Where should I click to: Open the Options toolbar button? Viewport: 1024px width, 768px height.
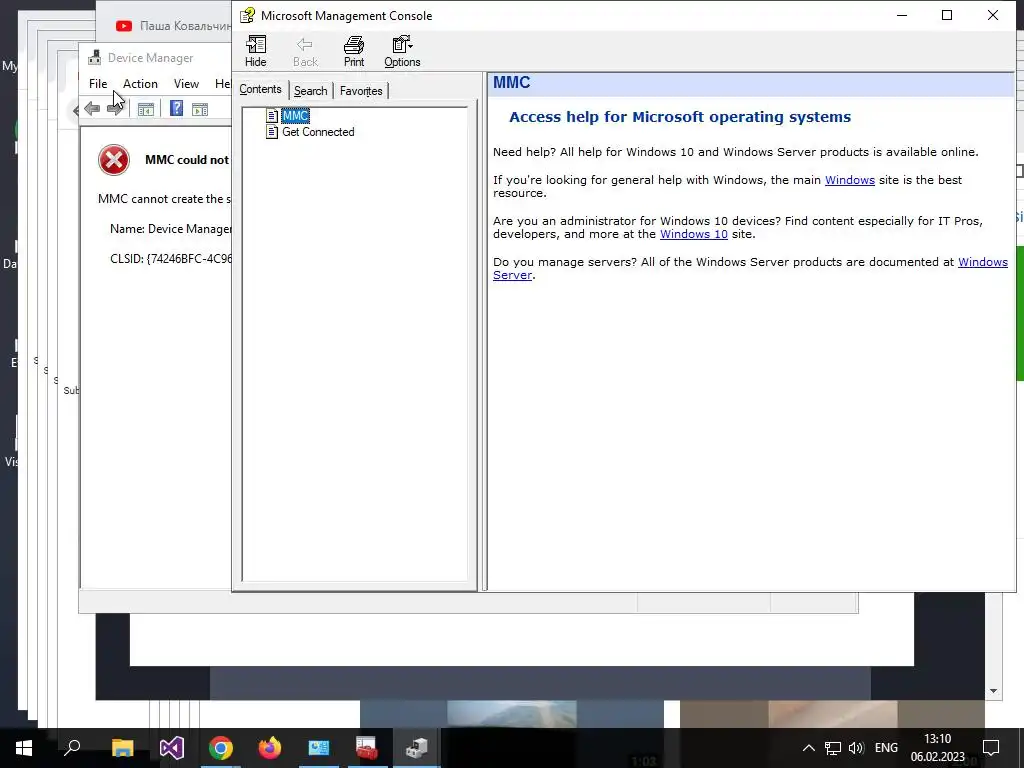click(x=402, y=52)
